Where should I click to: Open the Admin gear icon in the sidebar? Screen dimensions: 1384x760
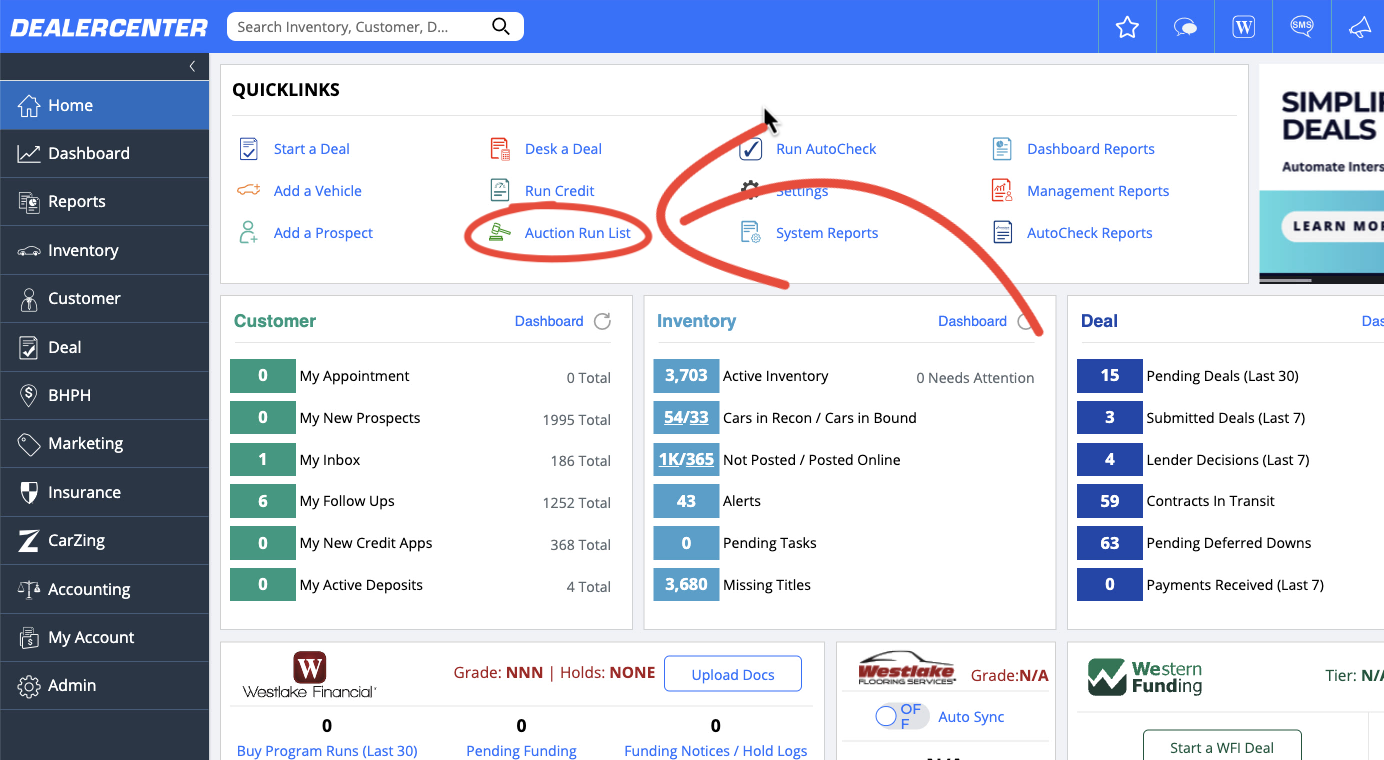pyautogui.click(x=27, y=685)
